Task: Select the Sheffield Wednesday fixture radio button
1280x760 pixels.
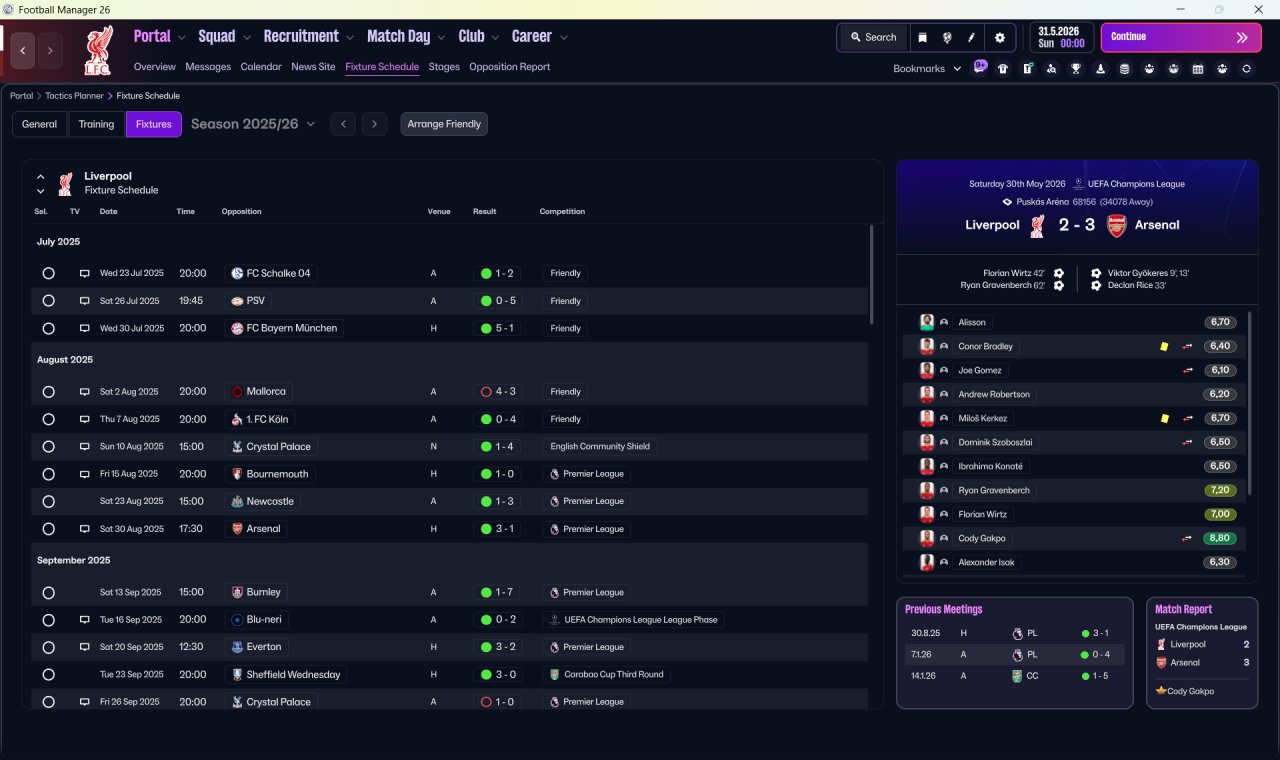Action: click(48, 674)
